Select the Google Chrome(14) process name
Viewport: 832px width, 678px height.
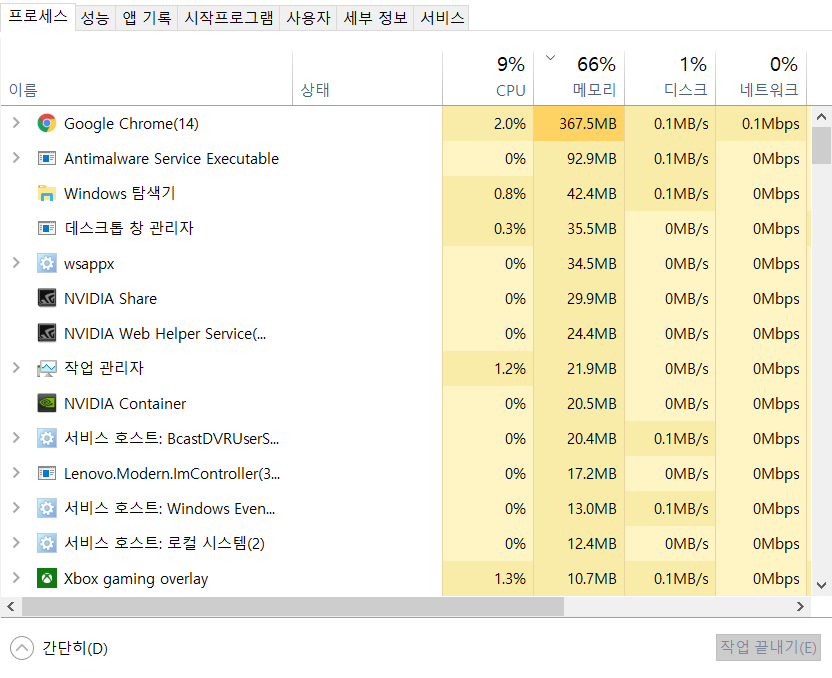[x=131, y=124]
